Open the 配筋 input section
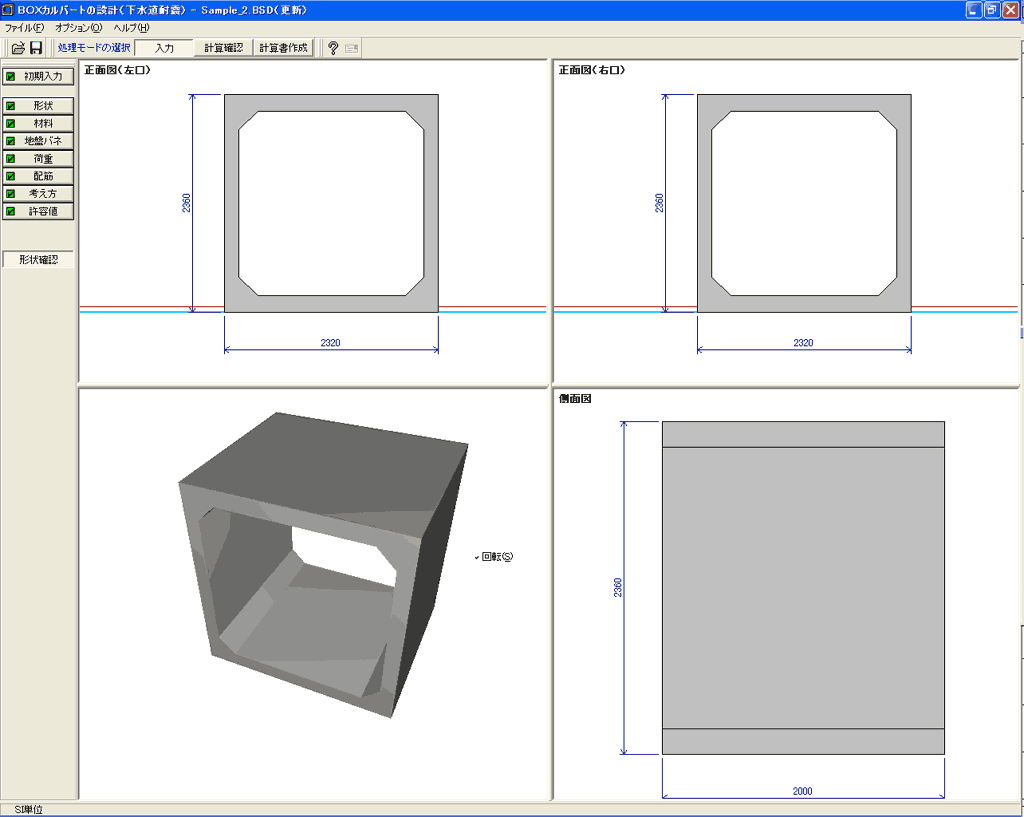 [x=38, y=176]
